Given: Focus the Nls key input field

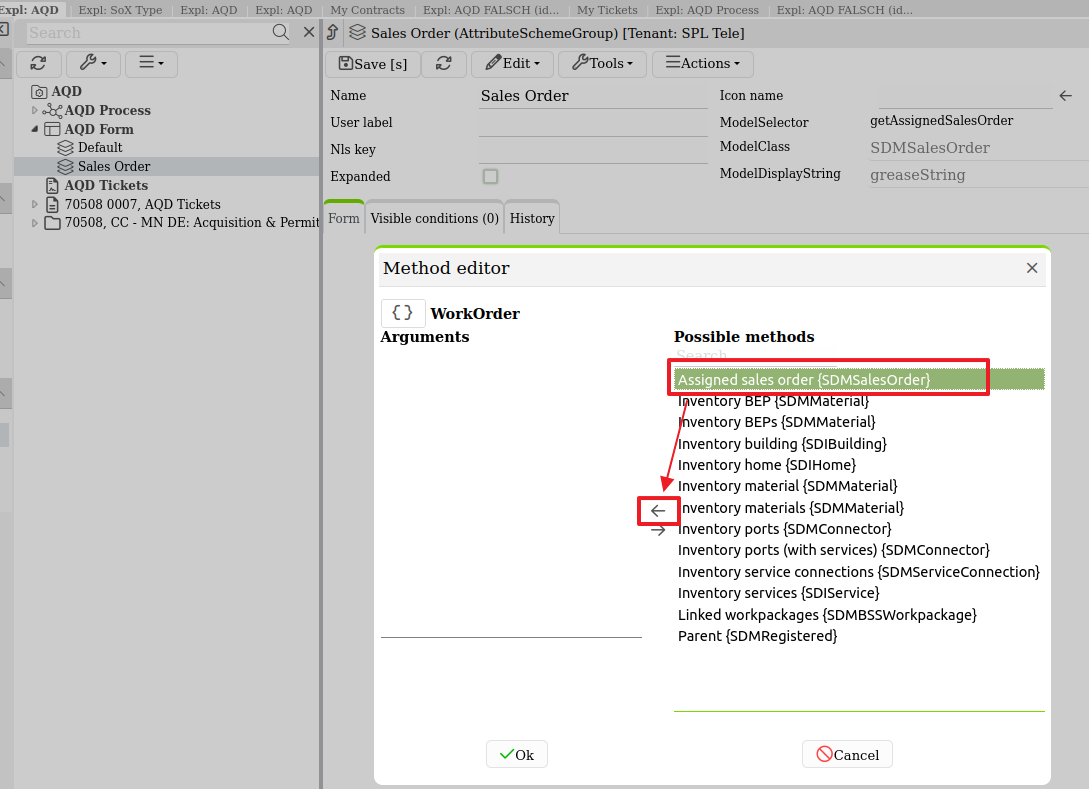Looking at the screenshot, I should click(x=593, y=150).
